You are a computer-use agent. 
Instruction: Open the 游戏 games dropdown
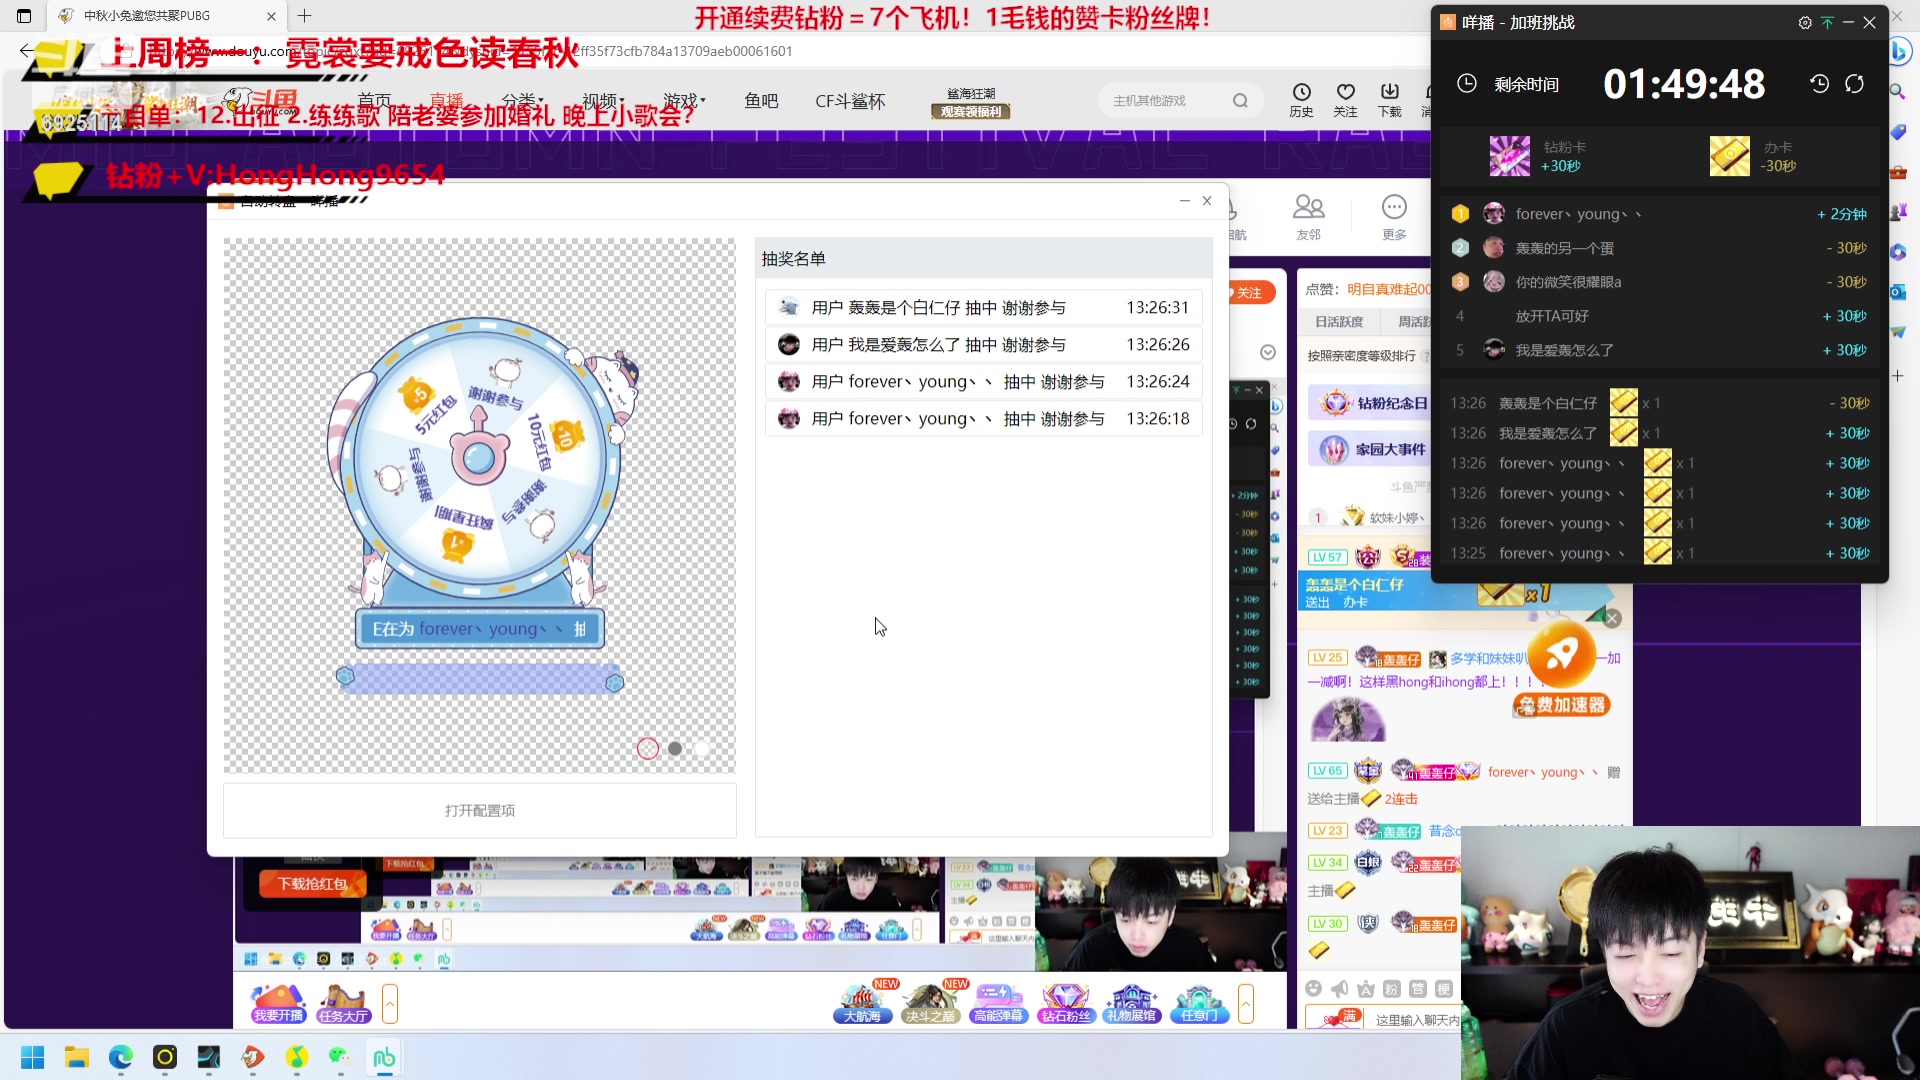682,100
